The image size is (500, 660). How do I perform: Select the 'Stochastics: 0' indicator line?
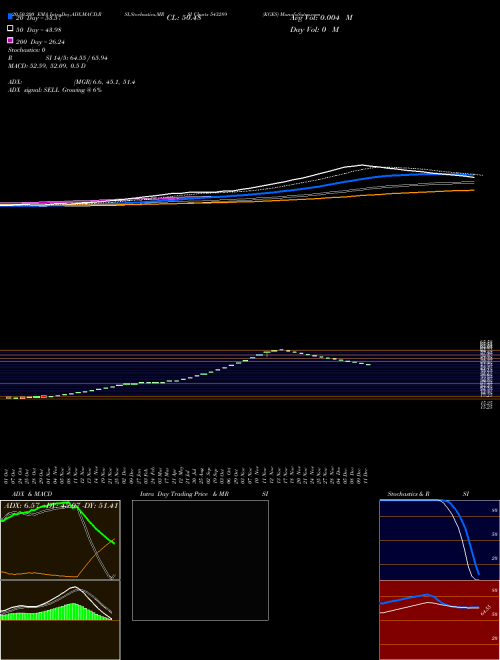coord(27,50)
